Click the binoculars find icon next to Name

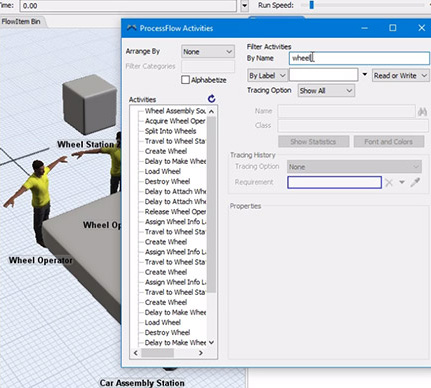(422, 112)
